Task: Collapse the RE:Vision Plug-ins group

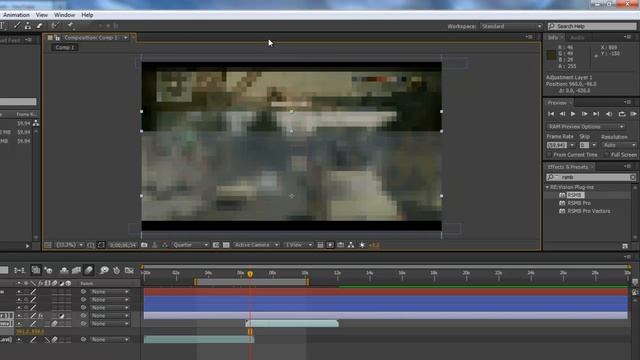Action: (x=547, y=187)
